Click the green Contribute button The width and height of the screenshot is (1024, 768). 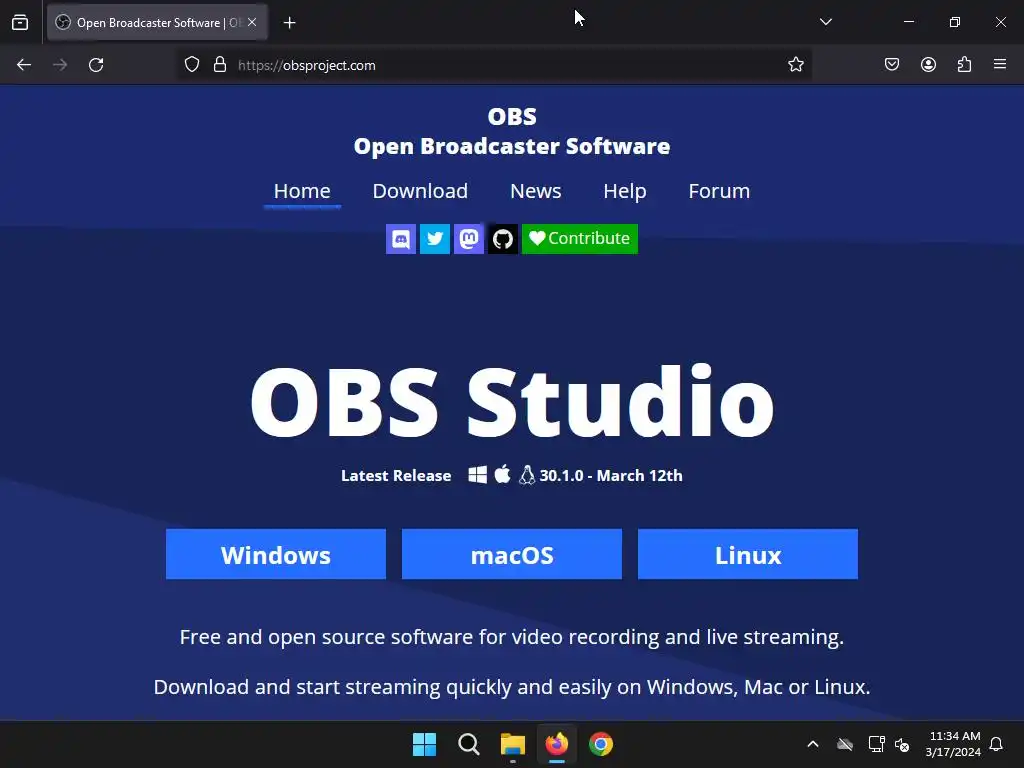(x=579, y=239)
